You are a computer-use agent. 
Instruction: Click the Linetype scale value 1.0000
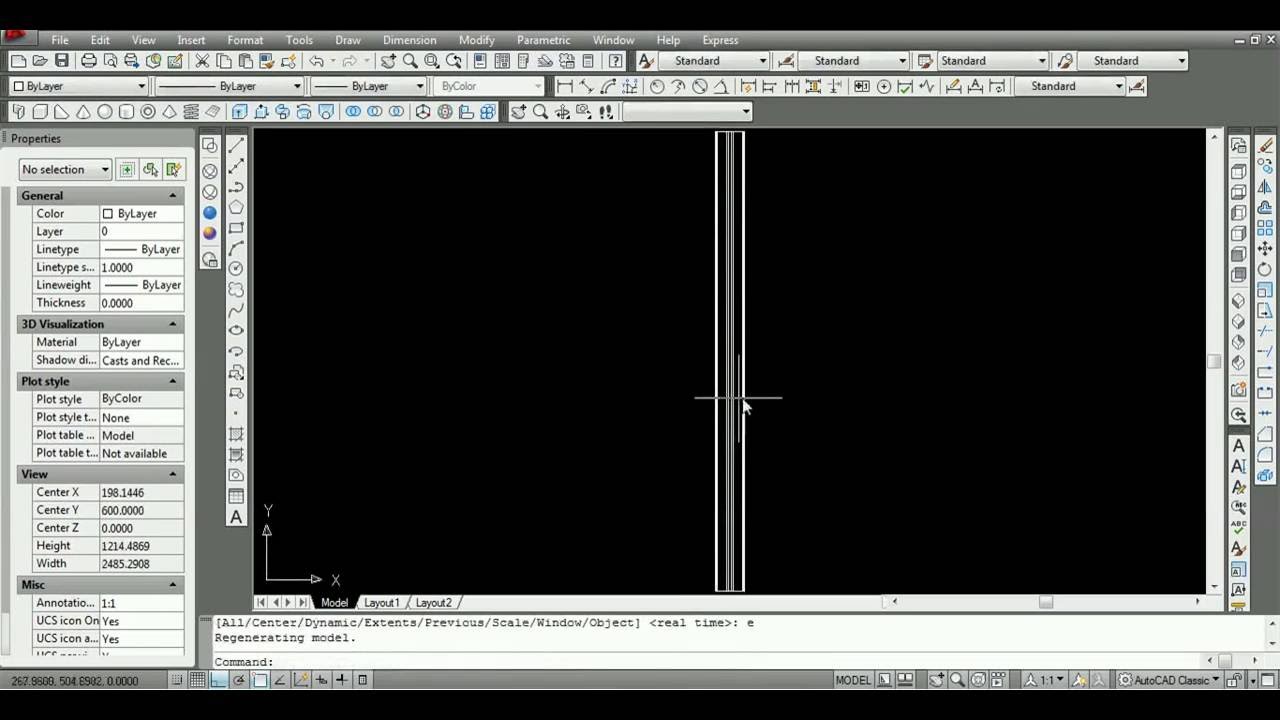pyautogui.click(x=141, y=268)
